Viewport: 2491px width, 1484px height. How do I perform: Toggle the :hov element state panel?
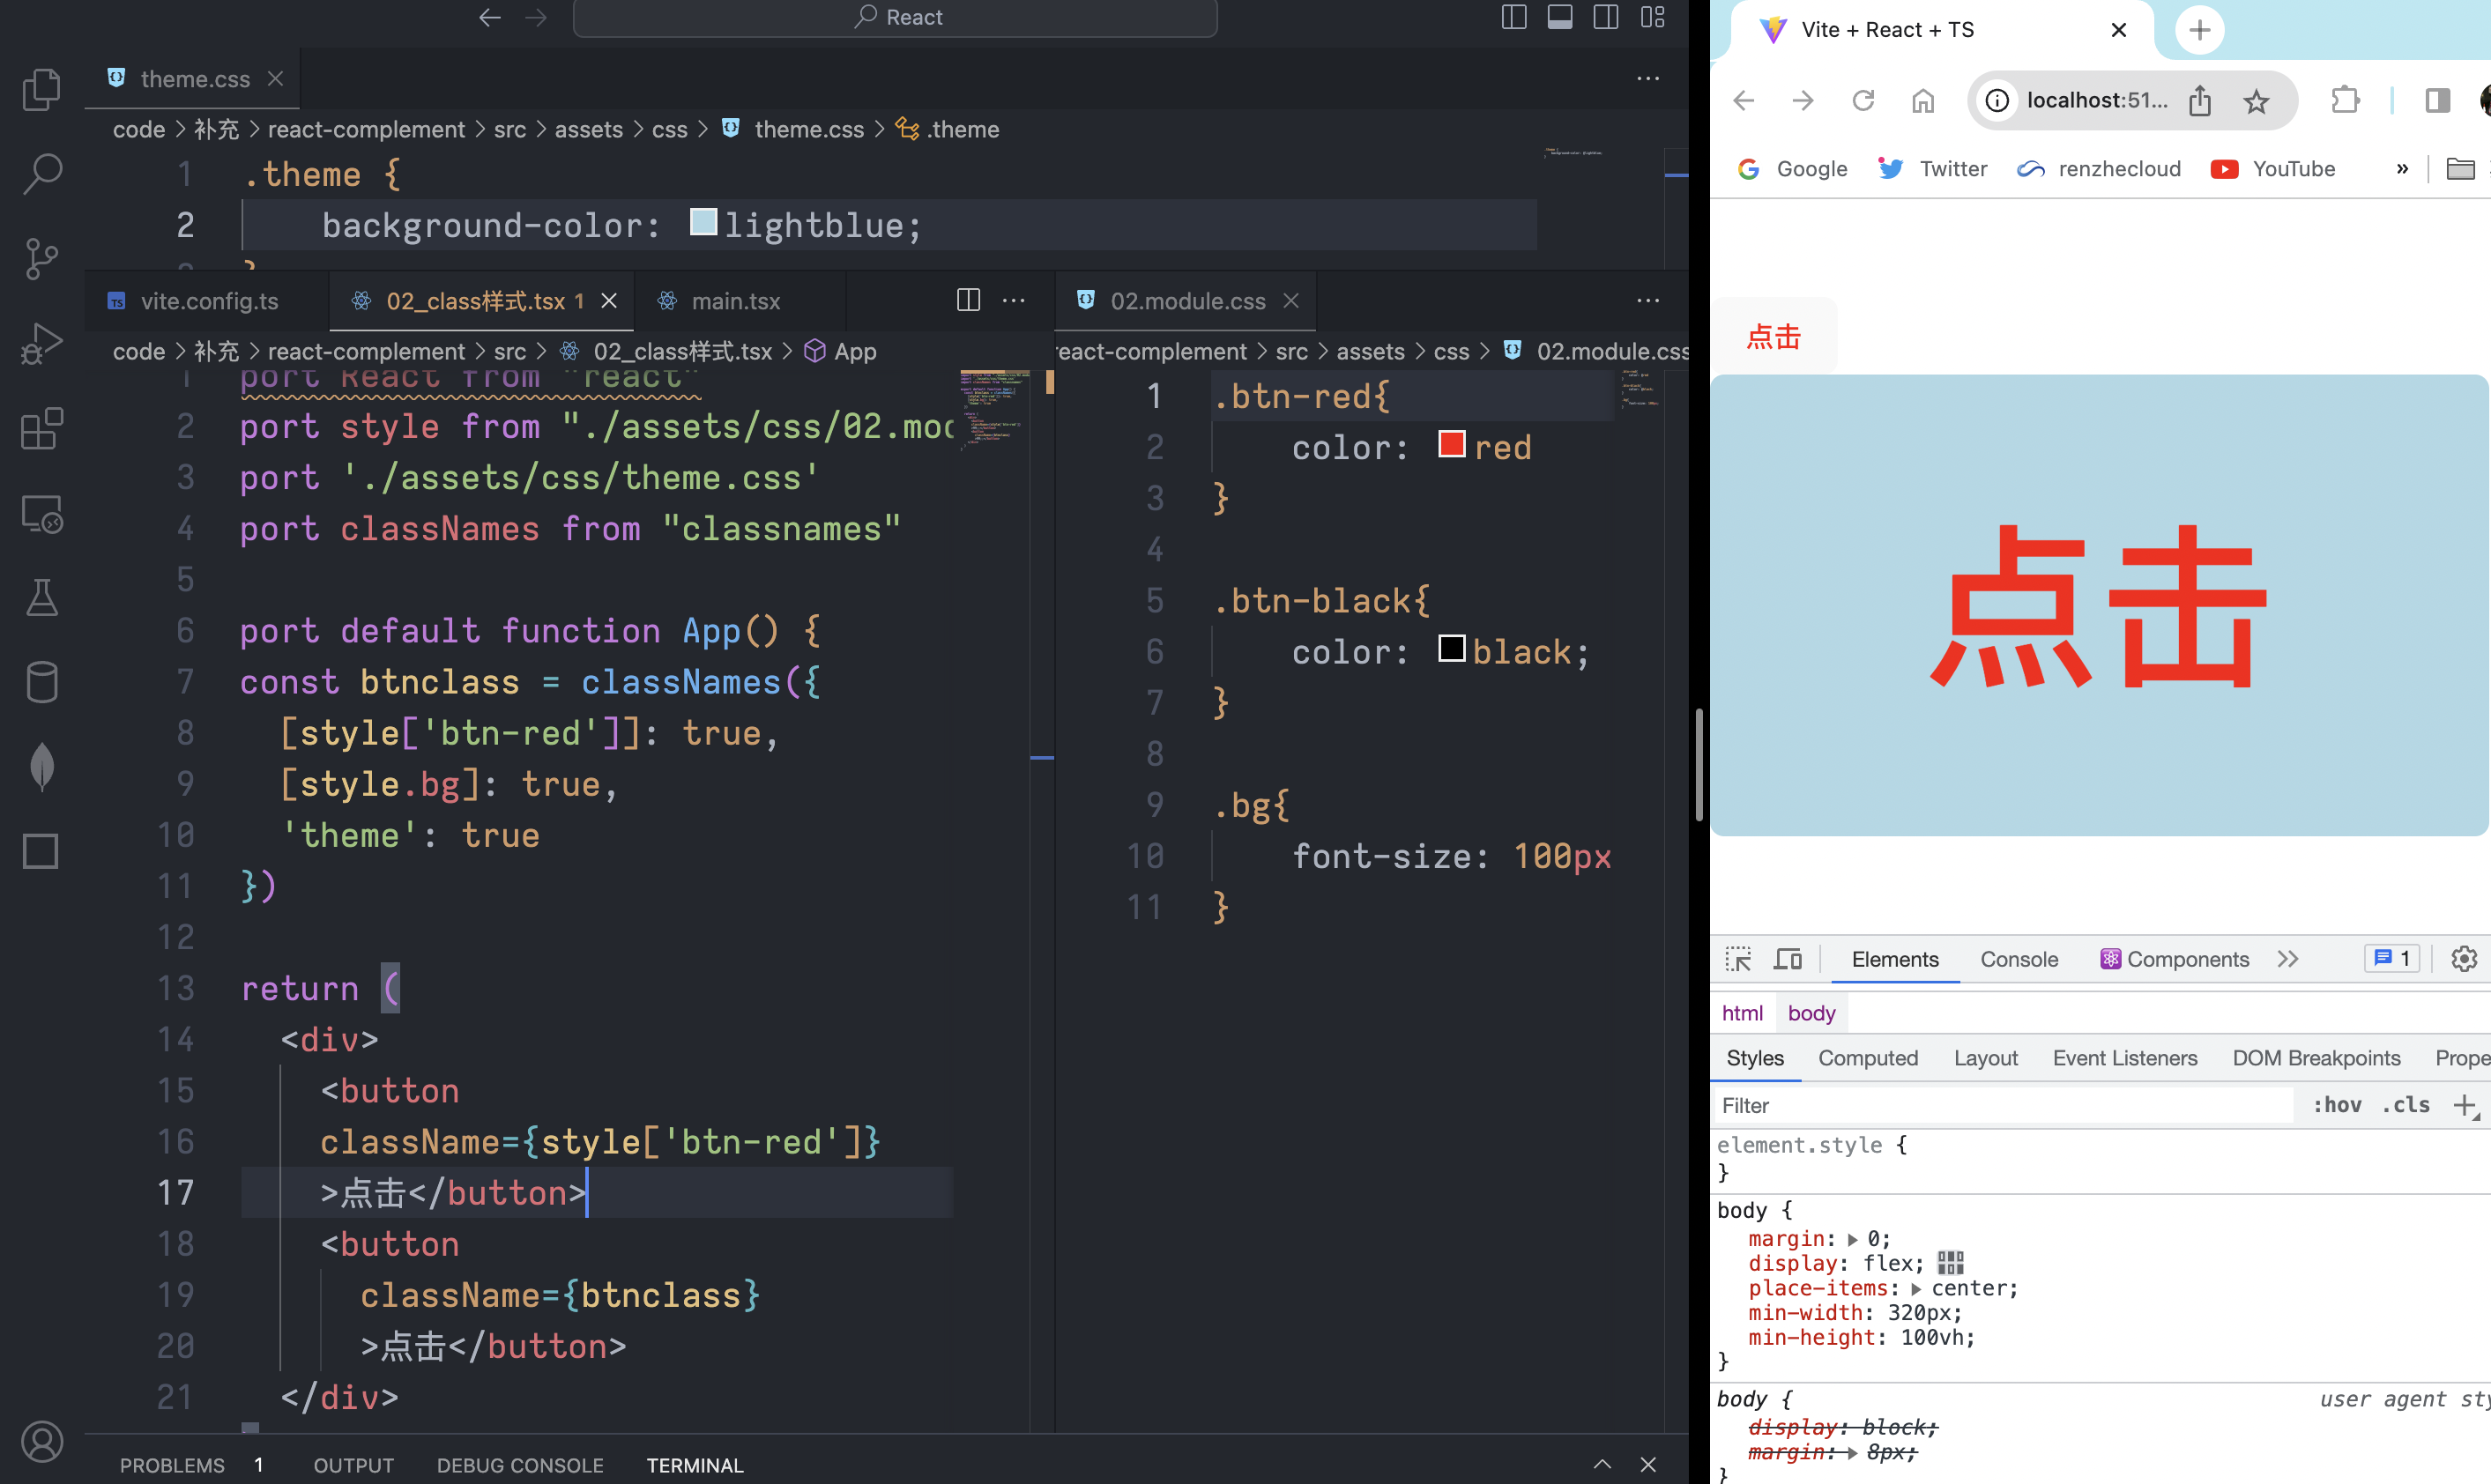click(x=2337, y=1105)
